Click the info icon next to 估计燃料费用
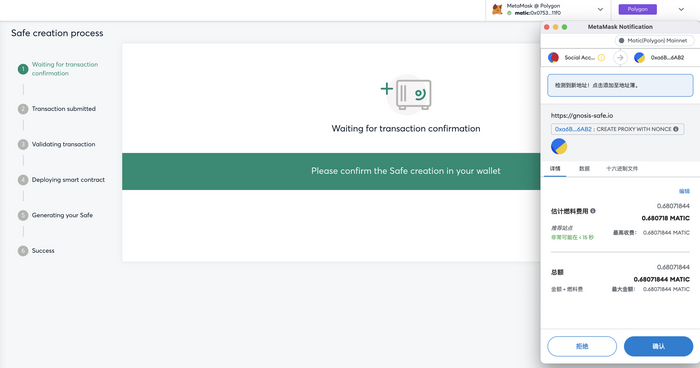 [593, 211]
